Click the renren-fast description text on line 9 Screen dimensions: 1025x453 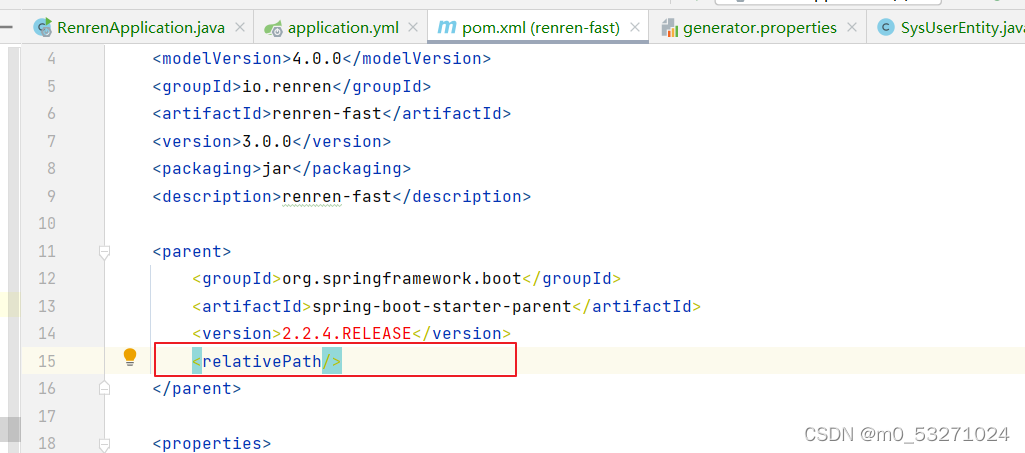(336, 196)
